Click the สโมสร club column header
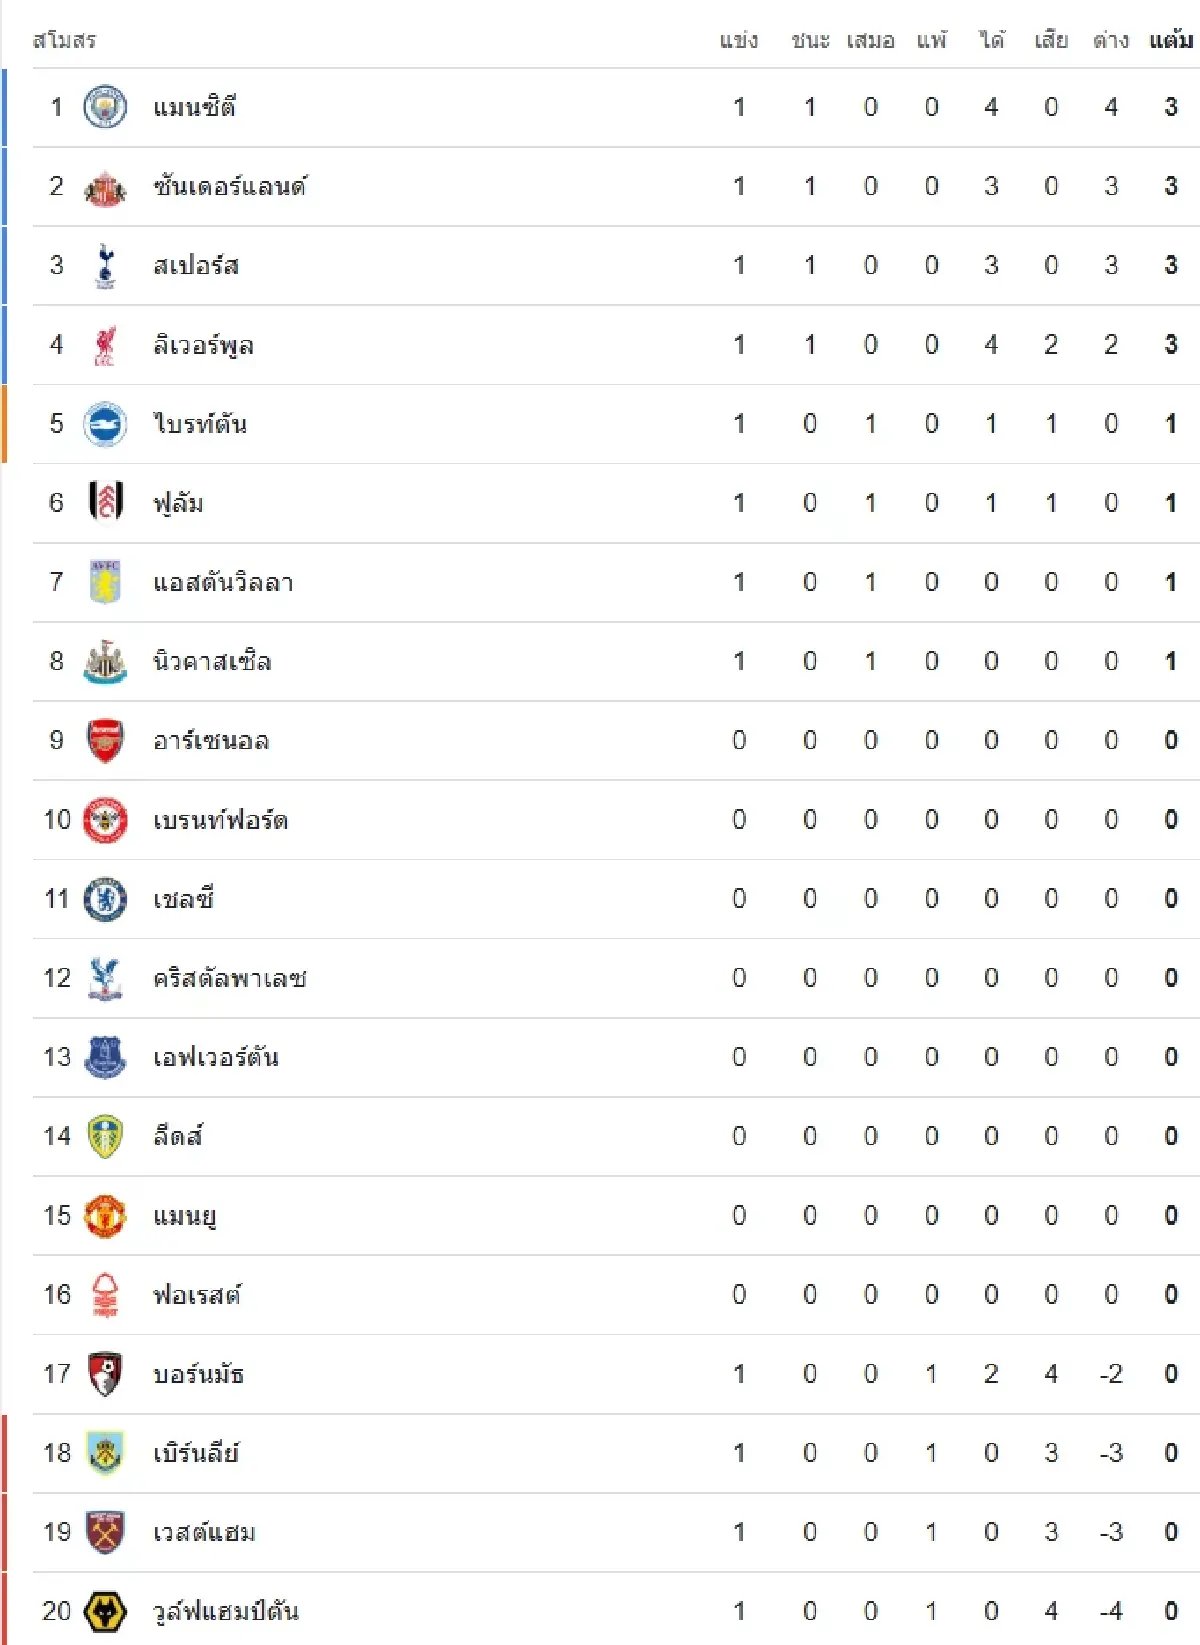Image resolution: width=1200 pixels, height=1645 pixels. point(64,40)
